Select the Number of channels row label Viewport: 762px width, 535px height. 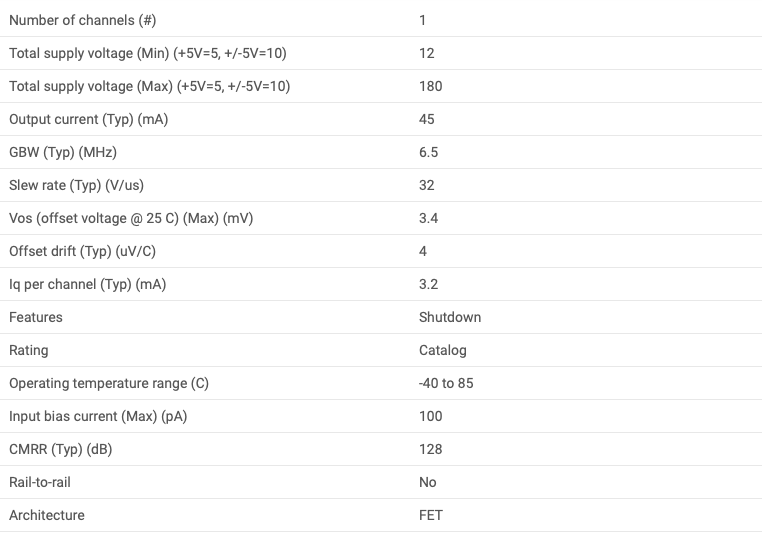tap(83, 20)
